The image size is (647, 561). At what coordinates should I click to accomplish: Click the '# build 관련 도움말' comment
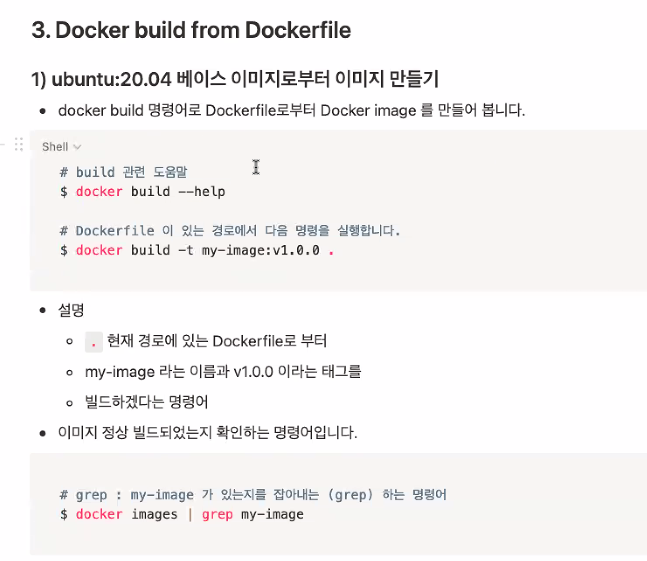tap(123, 172)
